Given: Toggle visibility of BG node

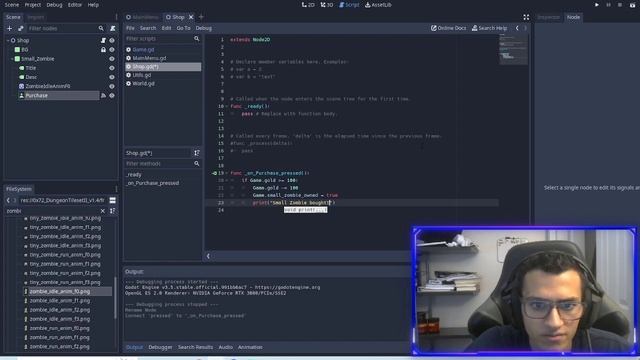Looking at the screenshot, I should [x=112, y=49].
